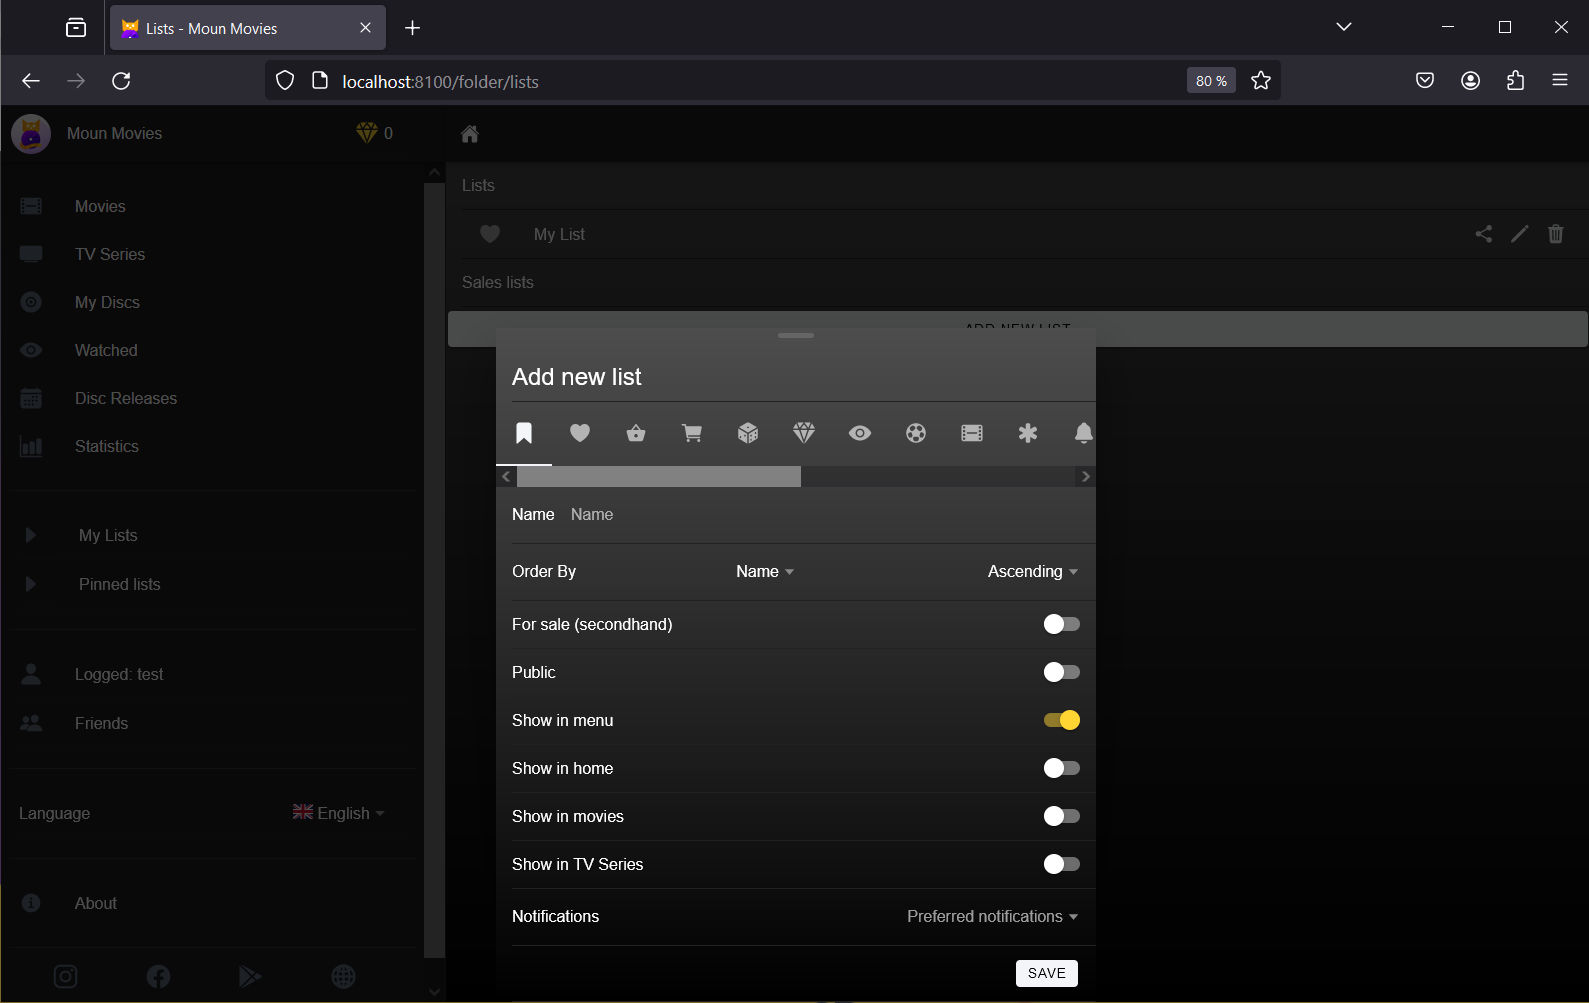Click the Name input field
The width and height of the screenshot is (1589, 1003).
pyautogui.click(x=820, y=515)
